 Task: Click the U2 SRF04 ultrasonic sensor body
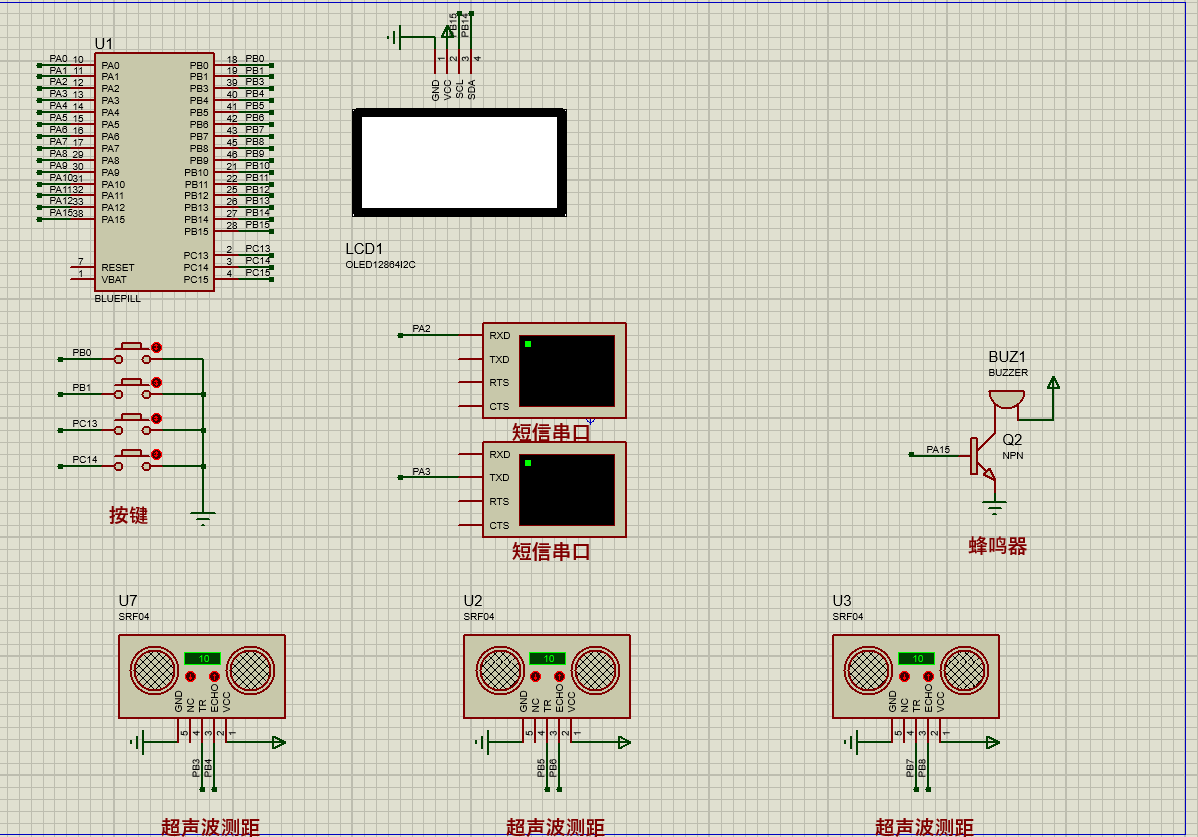pyautogui.click(x=547, y=677)
